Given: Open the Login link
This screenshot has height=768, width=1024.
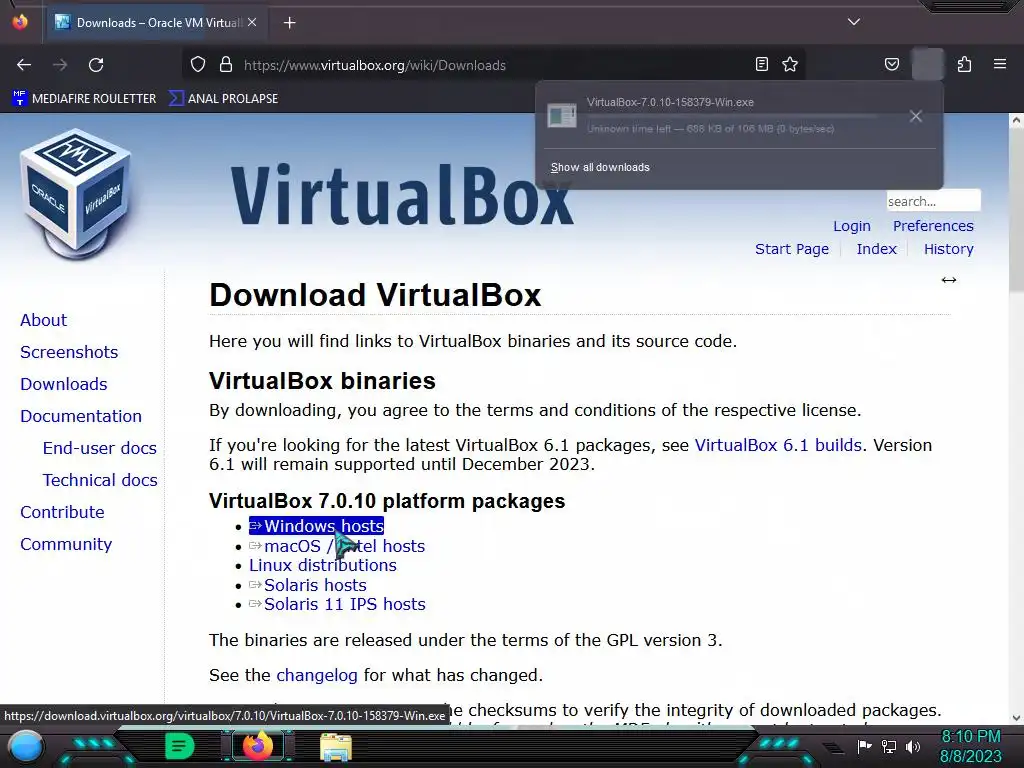Looking at the screenshot, I should 852,226.
